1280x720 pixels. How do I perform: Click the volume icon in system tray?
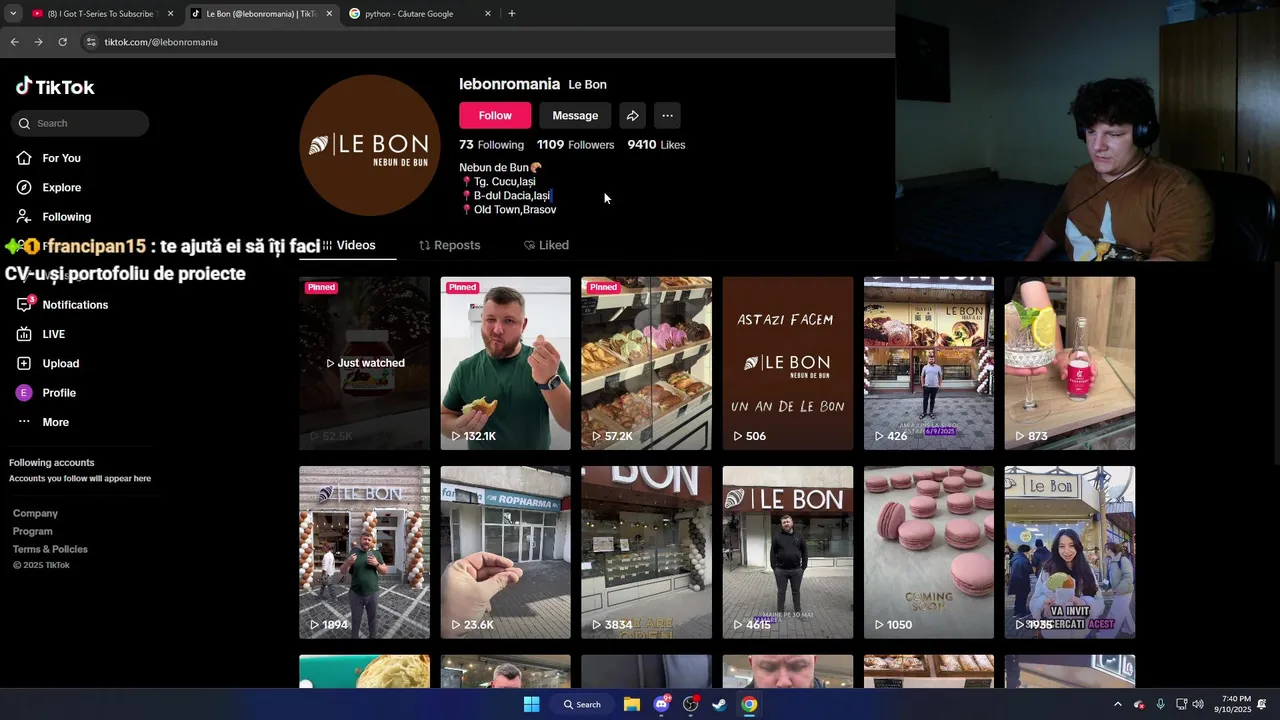[1198, 704]
